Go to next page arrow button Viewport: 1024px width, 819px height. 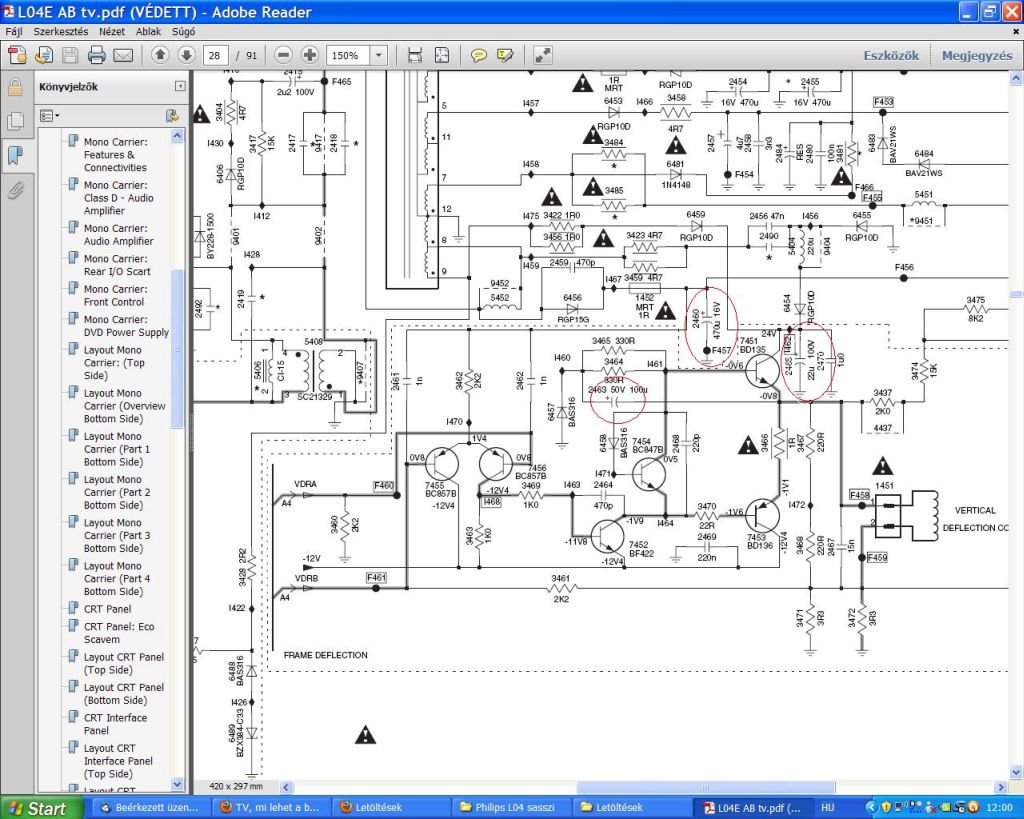[186, 56]
